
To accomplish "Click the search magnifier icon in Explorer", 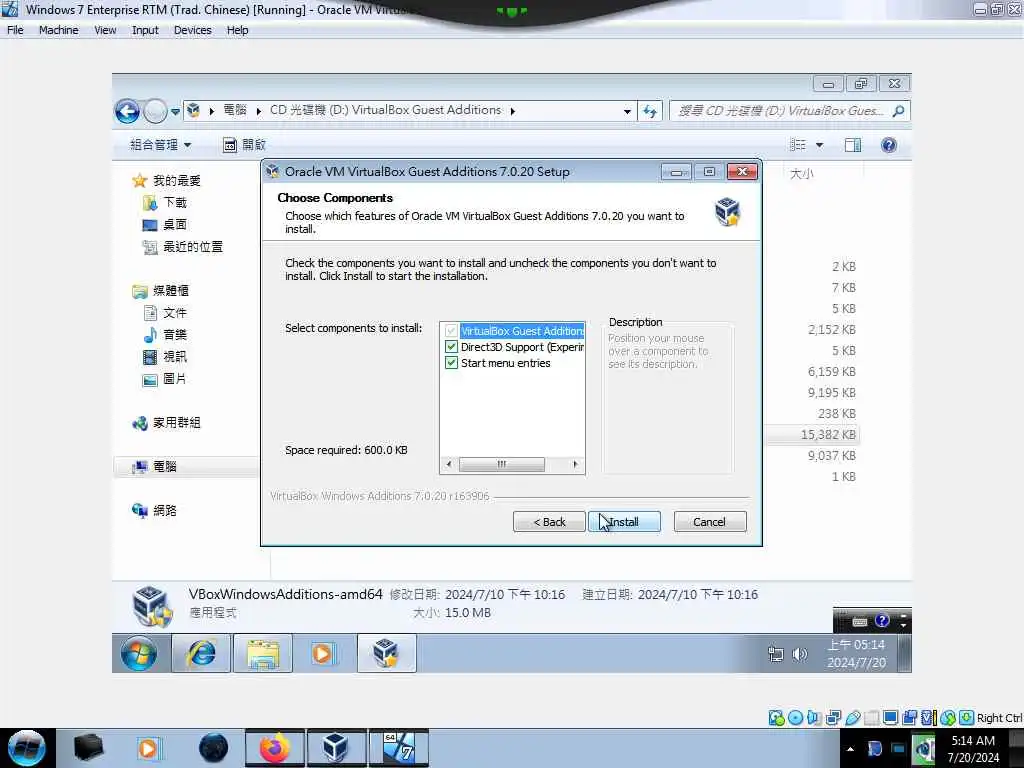I will pyautogui.click(x=899, y=111).
